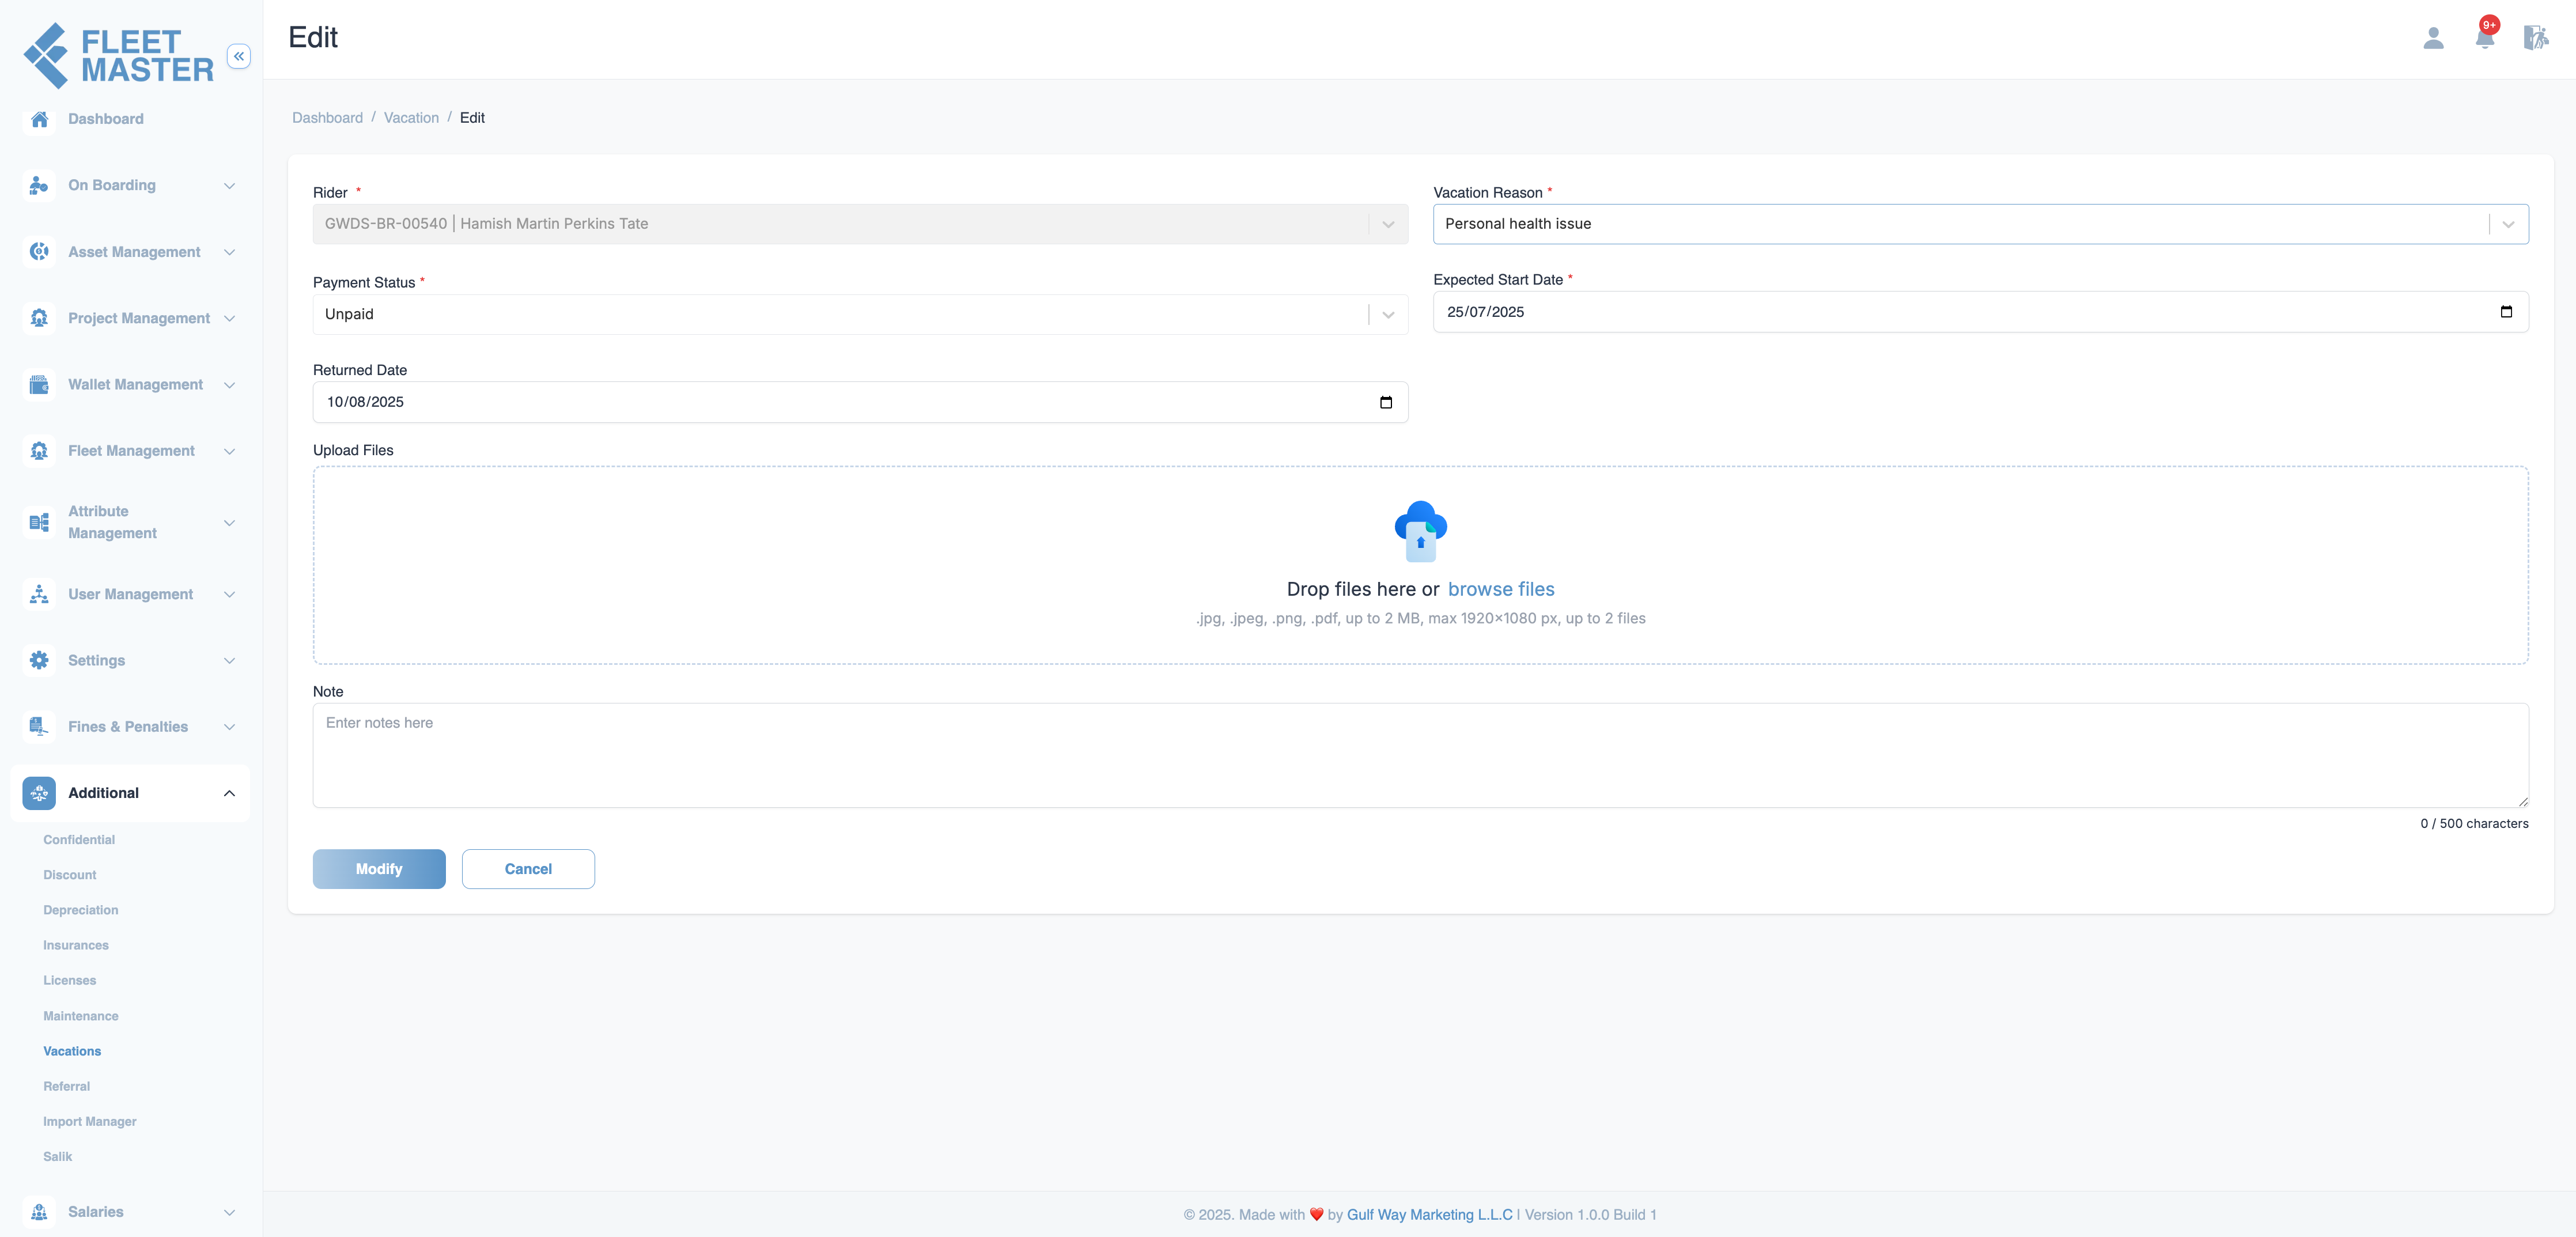This screenshot has width=2576, height=1237.
Task: Click the Wallet Management wallet icon
Action: click(x=39, y=384)
